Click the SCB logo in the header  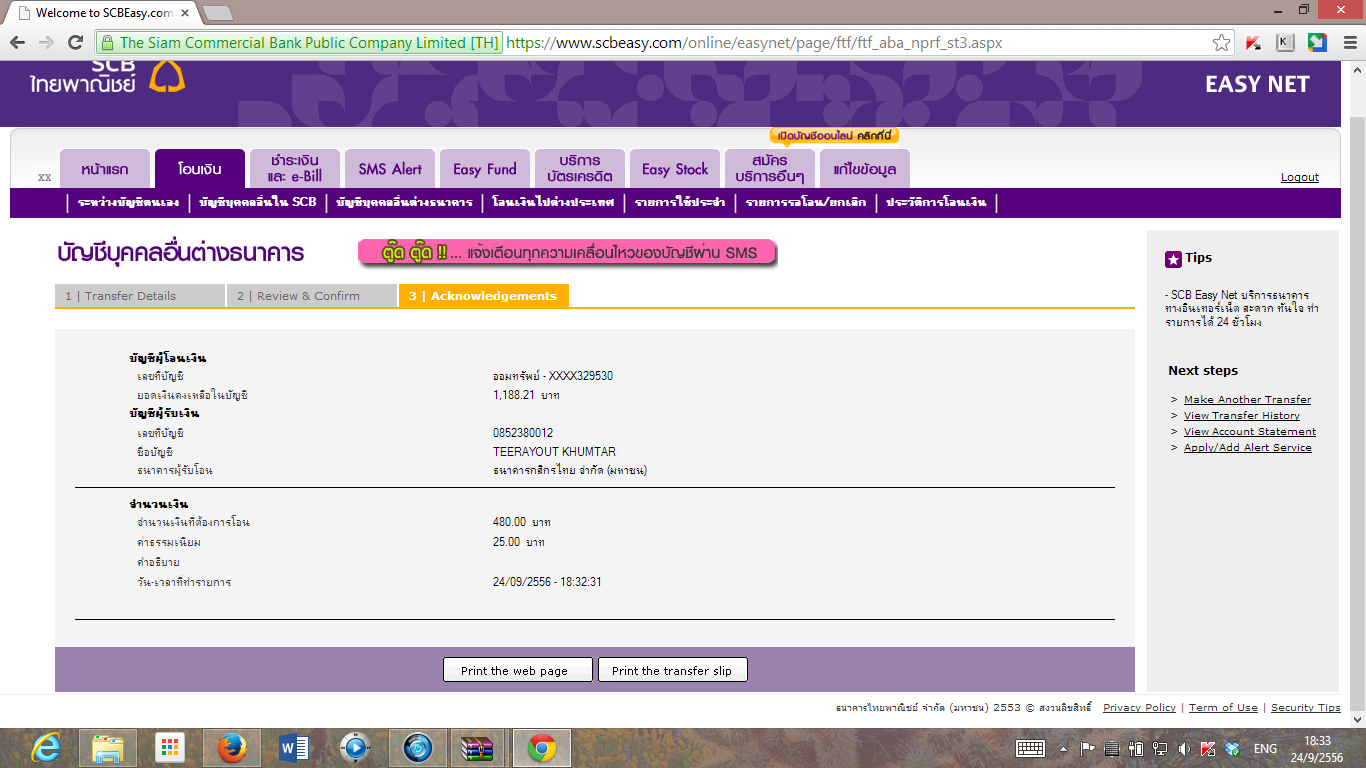click(107, 77)
